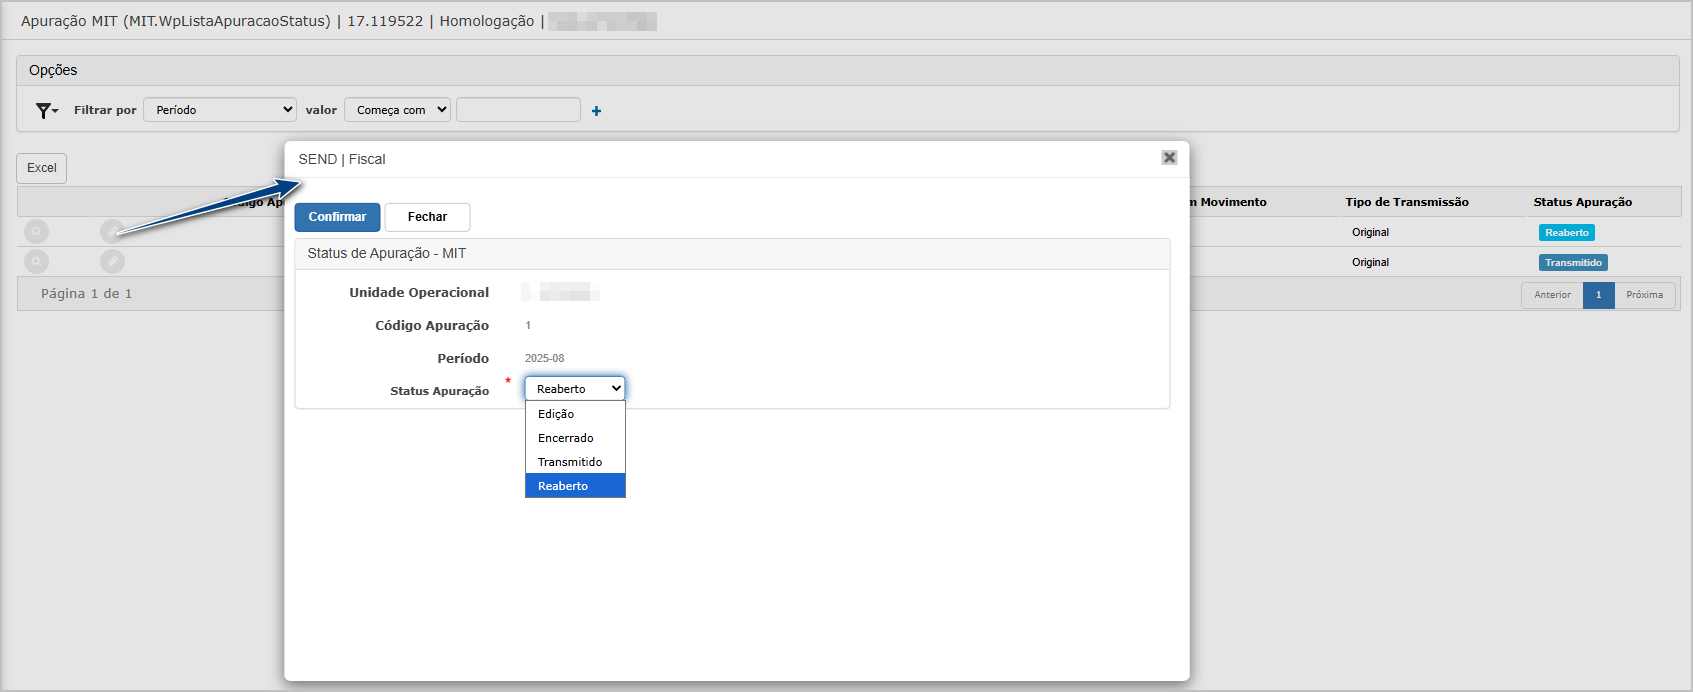Click the 'Anterior' pagination button
Viewport: 1693px width, 692px height.
[x=1552, y=295]
